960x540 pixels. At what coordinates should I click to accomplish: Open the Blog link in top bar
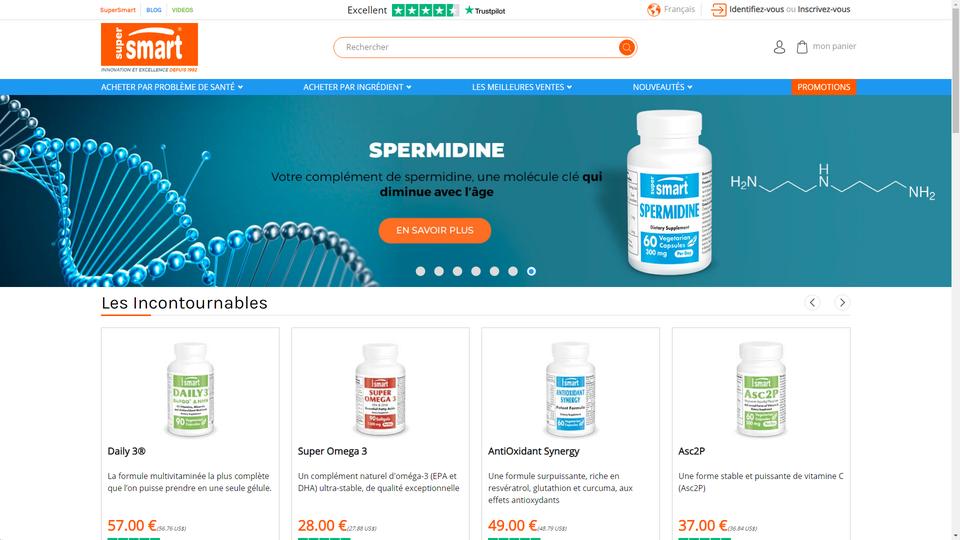[x=154, y=10]
